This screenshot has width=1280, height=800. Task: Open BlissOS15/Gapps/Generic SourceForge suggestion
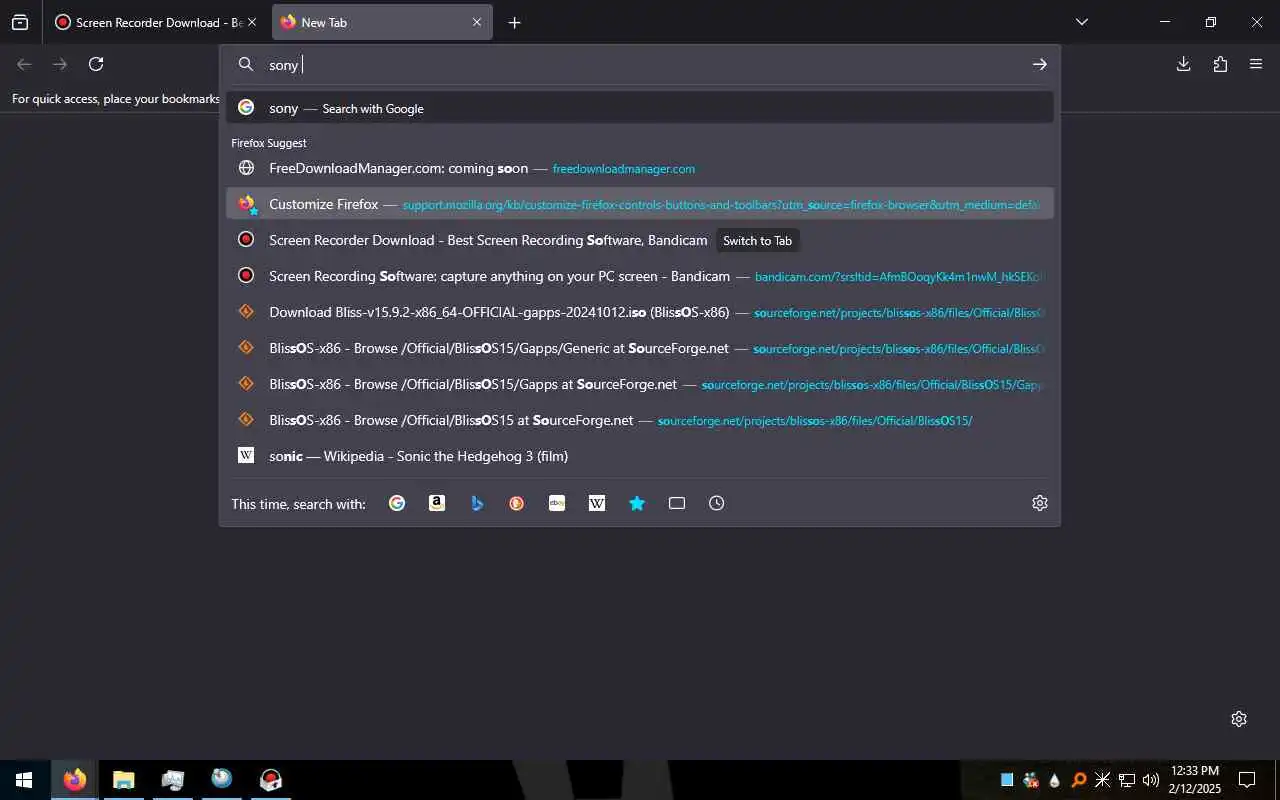(x=640, y=348)
